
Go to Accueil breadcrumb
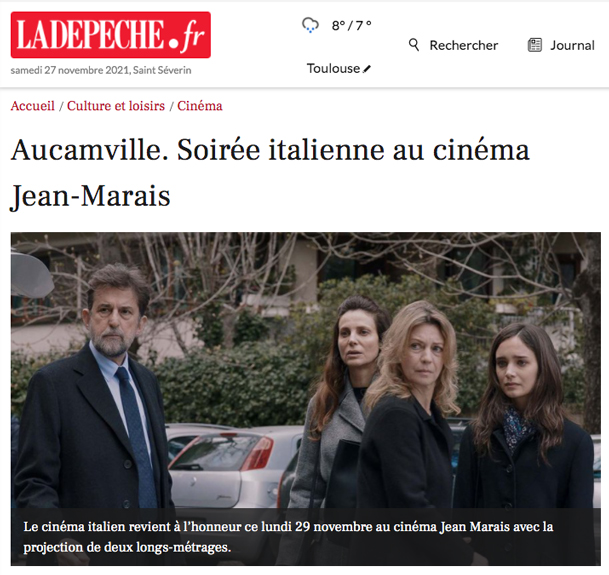click(x=33, y=106)
